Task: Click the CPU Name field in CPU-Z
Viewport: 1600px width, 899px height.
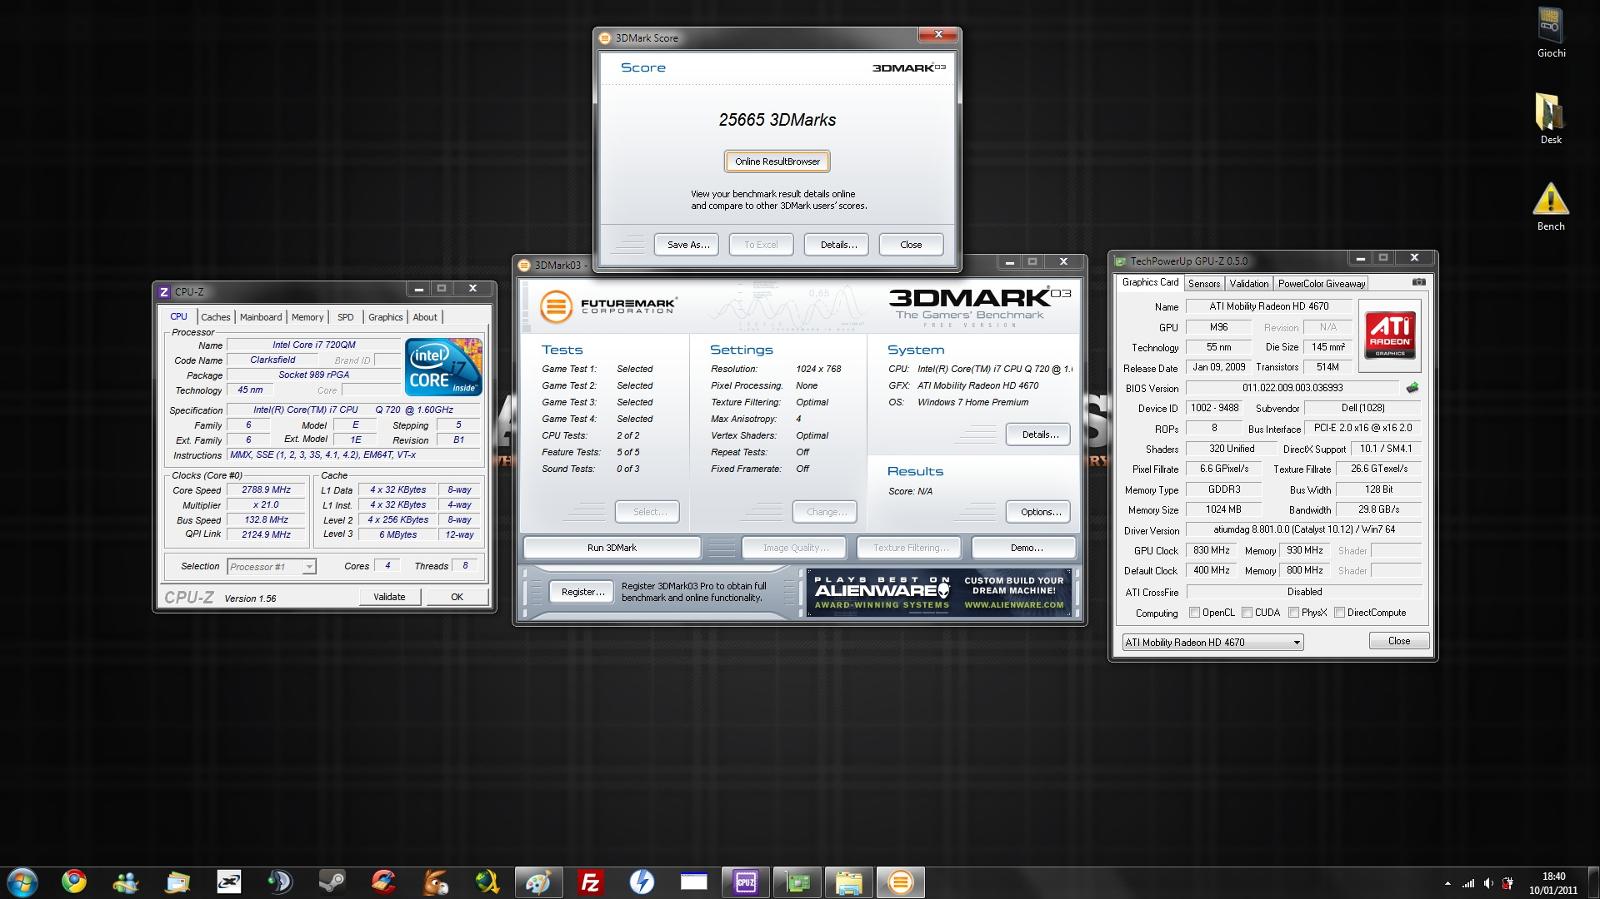Action: (x=314, y=345)
